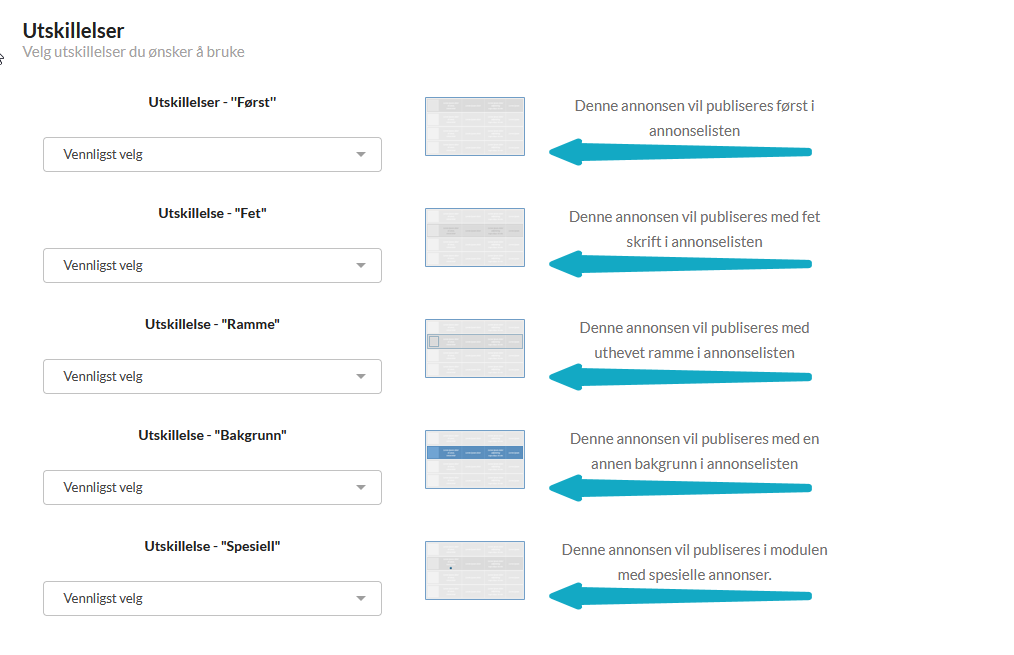The height and width of the screenshot is (655, 1014).
Task: Click the blue arrow in the "Fet" row
Action: pyautogui.click(x=680, y=264)
